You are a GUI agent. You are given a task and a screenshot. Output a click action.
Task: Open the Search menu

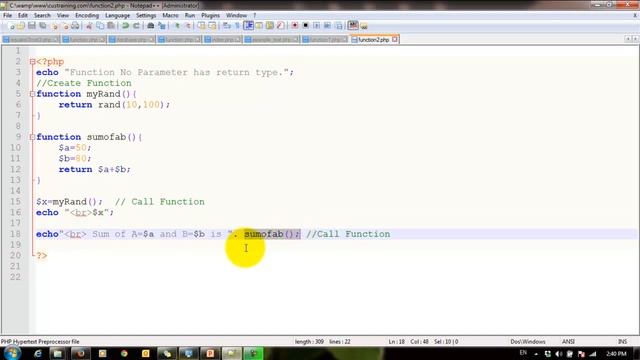[42, 16]
